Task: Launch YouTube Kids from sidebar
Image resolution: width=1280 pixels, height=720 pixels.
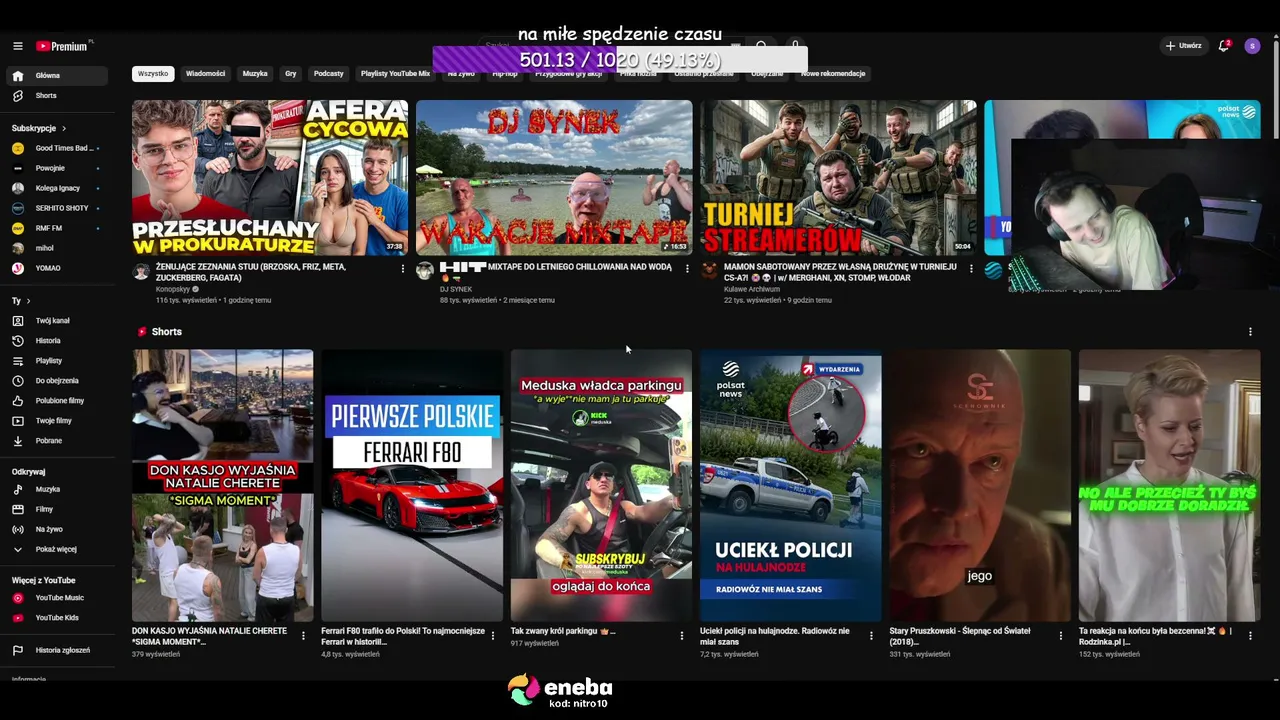Action: (18, 618)
